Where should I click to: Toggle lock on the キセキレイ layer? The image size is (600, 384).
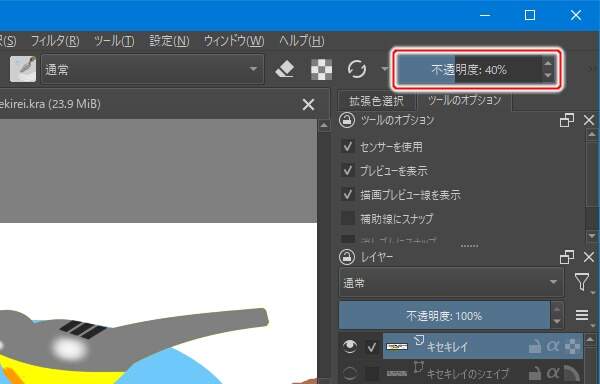(535, 347)
